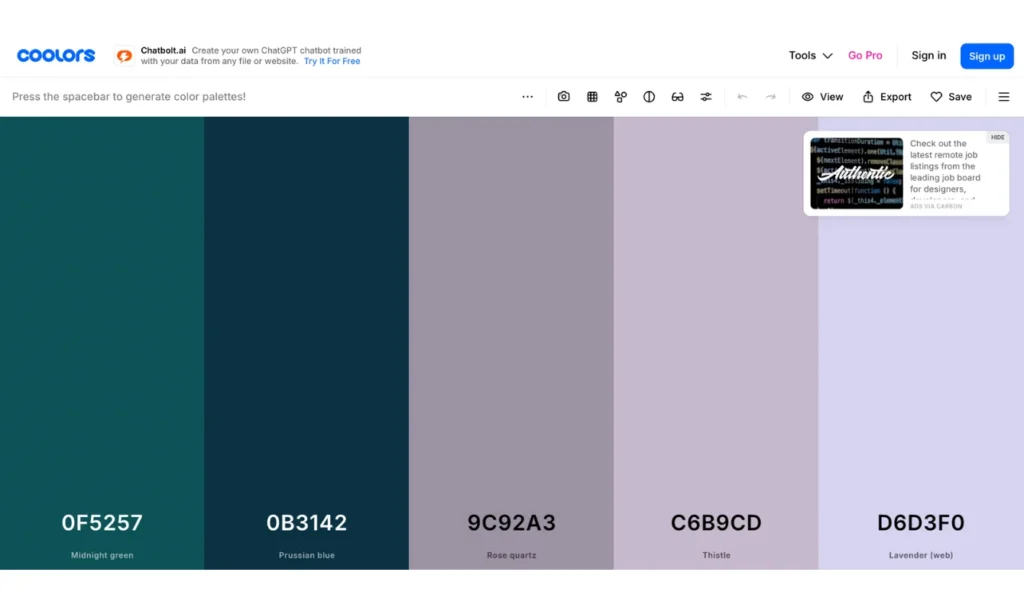Select the Rose quartz 9C92A3 hex code
This screenshot has height=611, width=1024.
(x=511, y=523)
